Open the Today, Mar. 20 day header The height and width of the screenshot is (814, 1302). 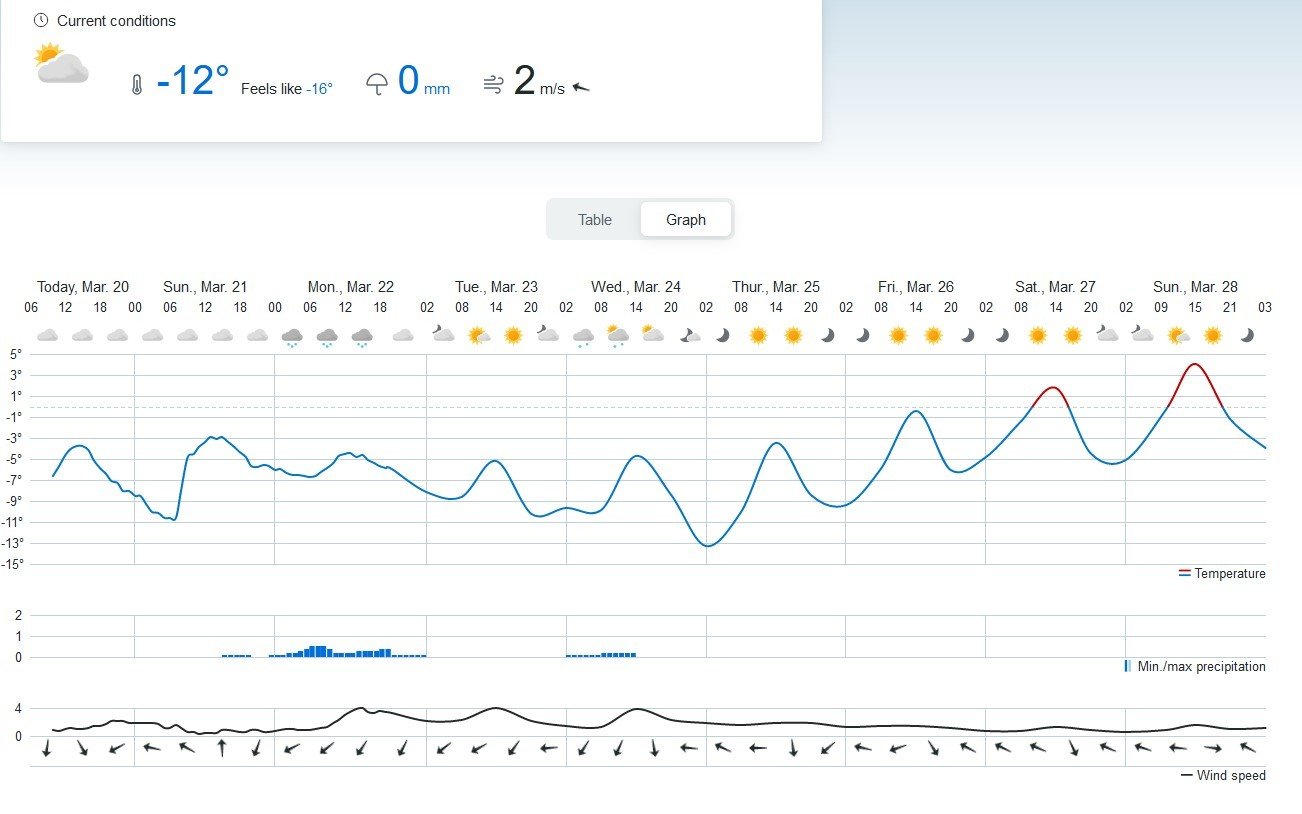[x=83, y=287]
